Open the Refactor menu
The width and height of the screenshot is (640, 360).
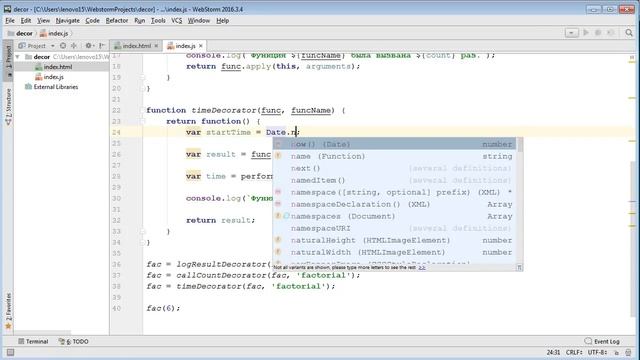click(x=117, y=20)
